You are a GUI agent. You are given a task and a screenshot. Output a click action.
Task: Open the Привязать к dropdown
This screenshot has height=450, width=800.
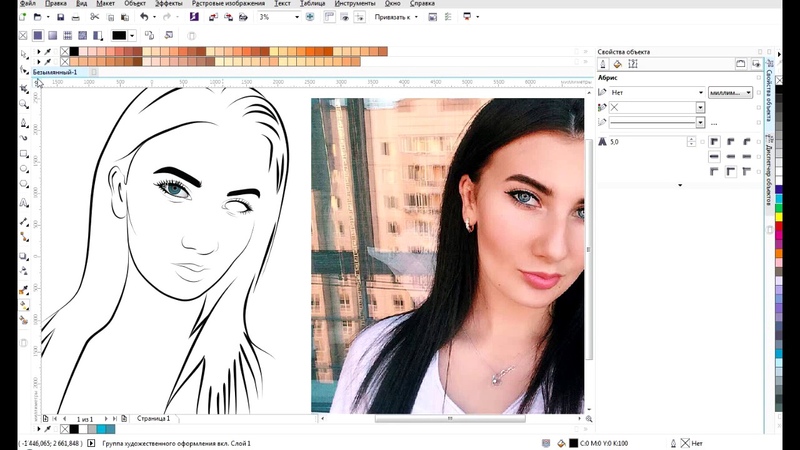point(396,17)
